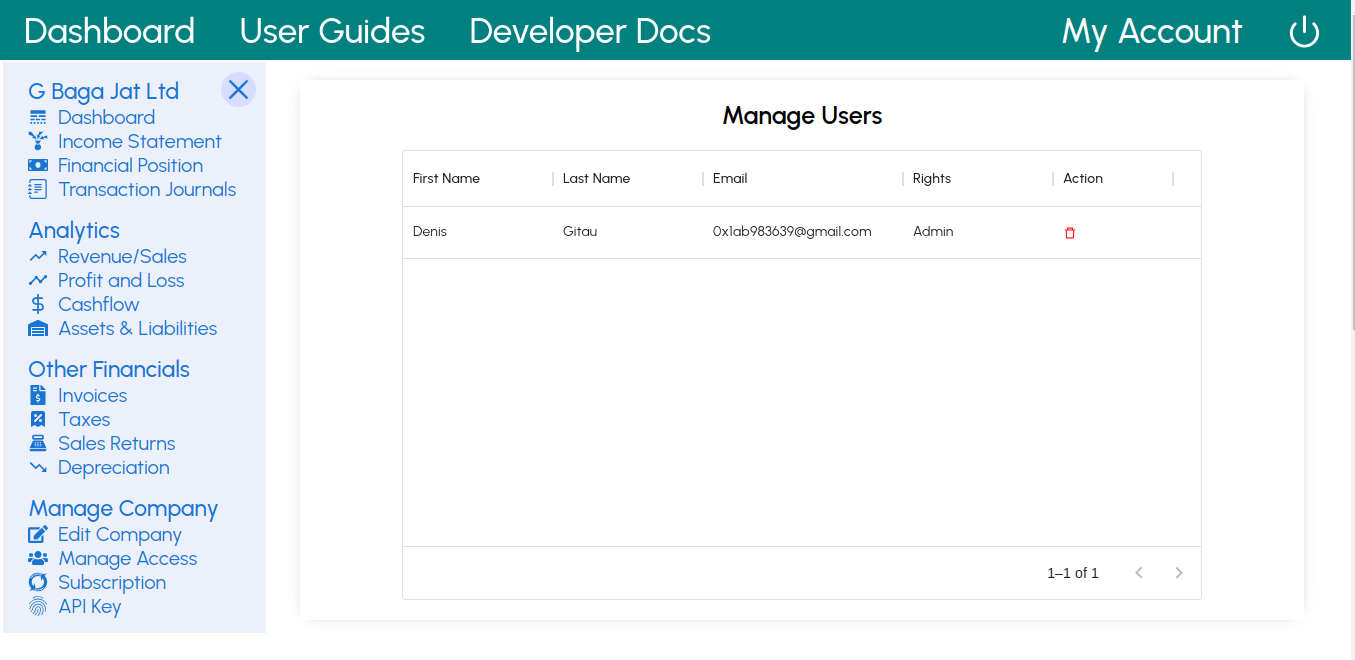
Task: Close the sidebar with X button
Action: point(238,90)
